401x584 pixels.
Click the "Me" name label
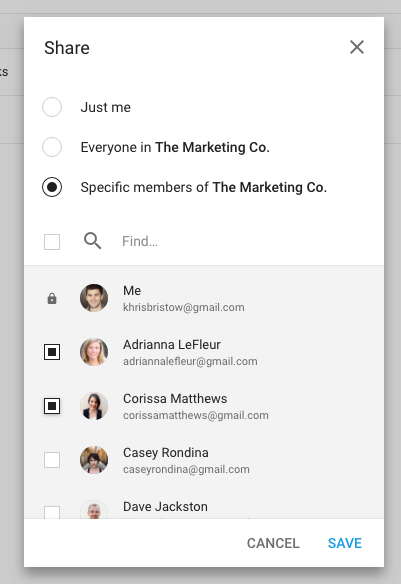click(132, 291)
